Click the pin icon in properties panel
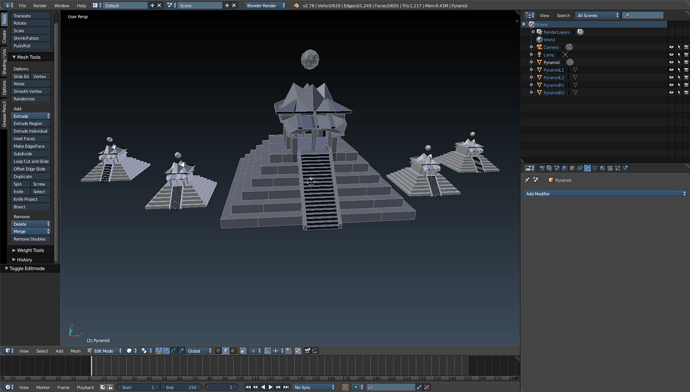690x392 pixels. click(x=527, y=180)
